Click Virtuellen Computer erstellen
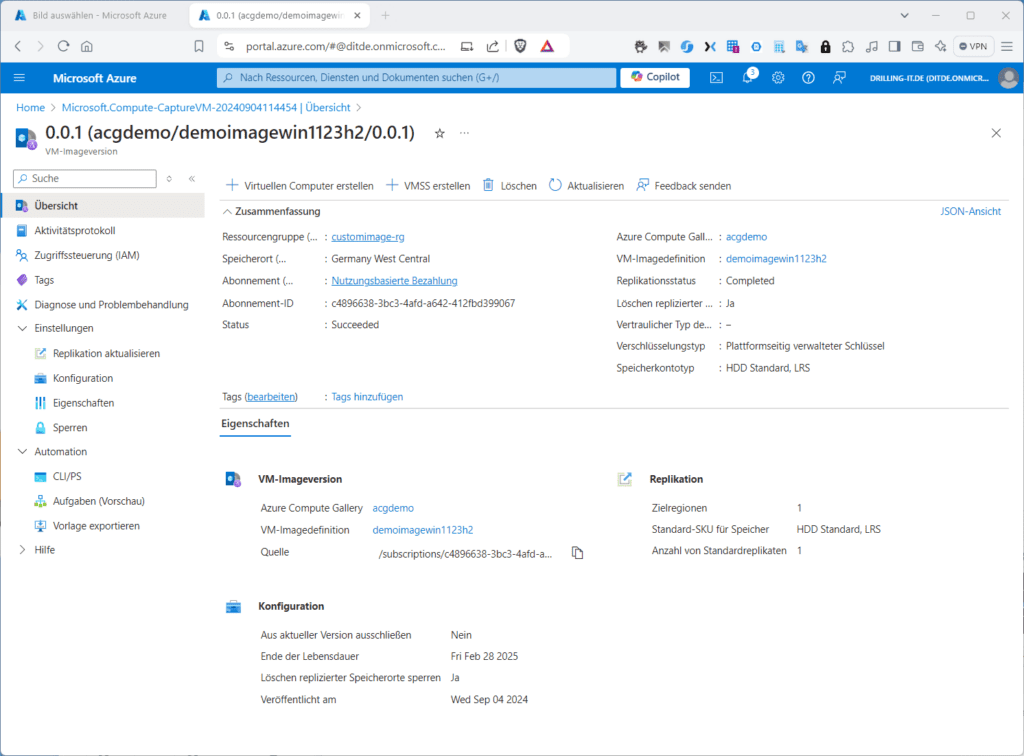 [x=300, y=185]
